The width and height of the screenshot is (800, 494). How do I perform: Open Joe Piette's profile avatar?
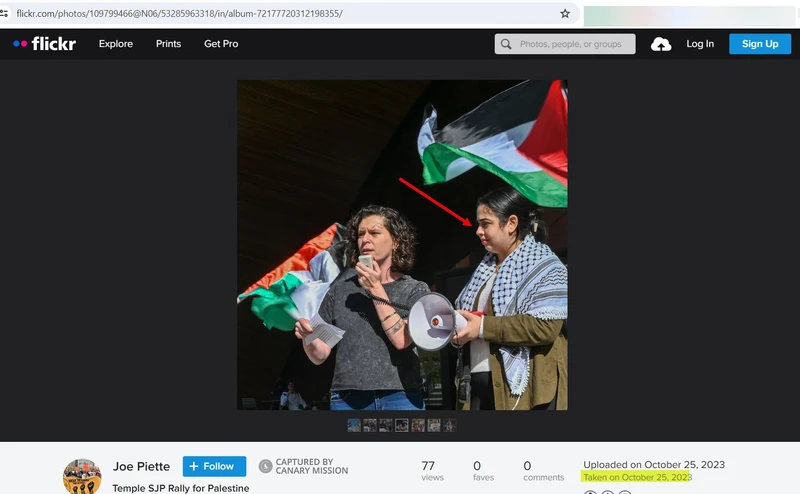(x=82, y=476)
